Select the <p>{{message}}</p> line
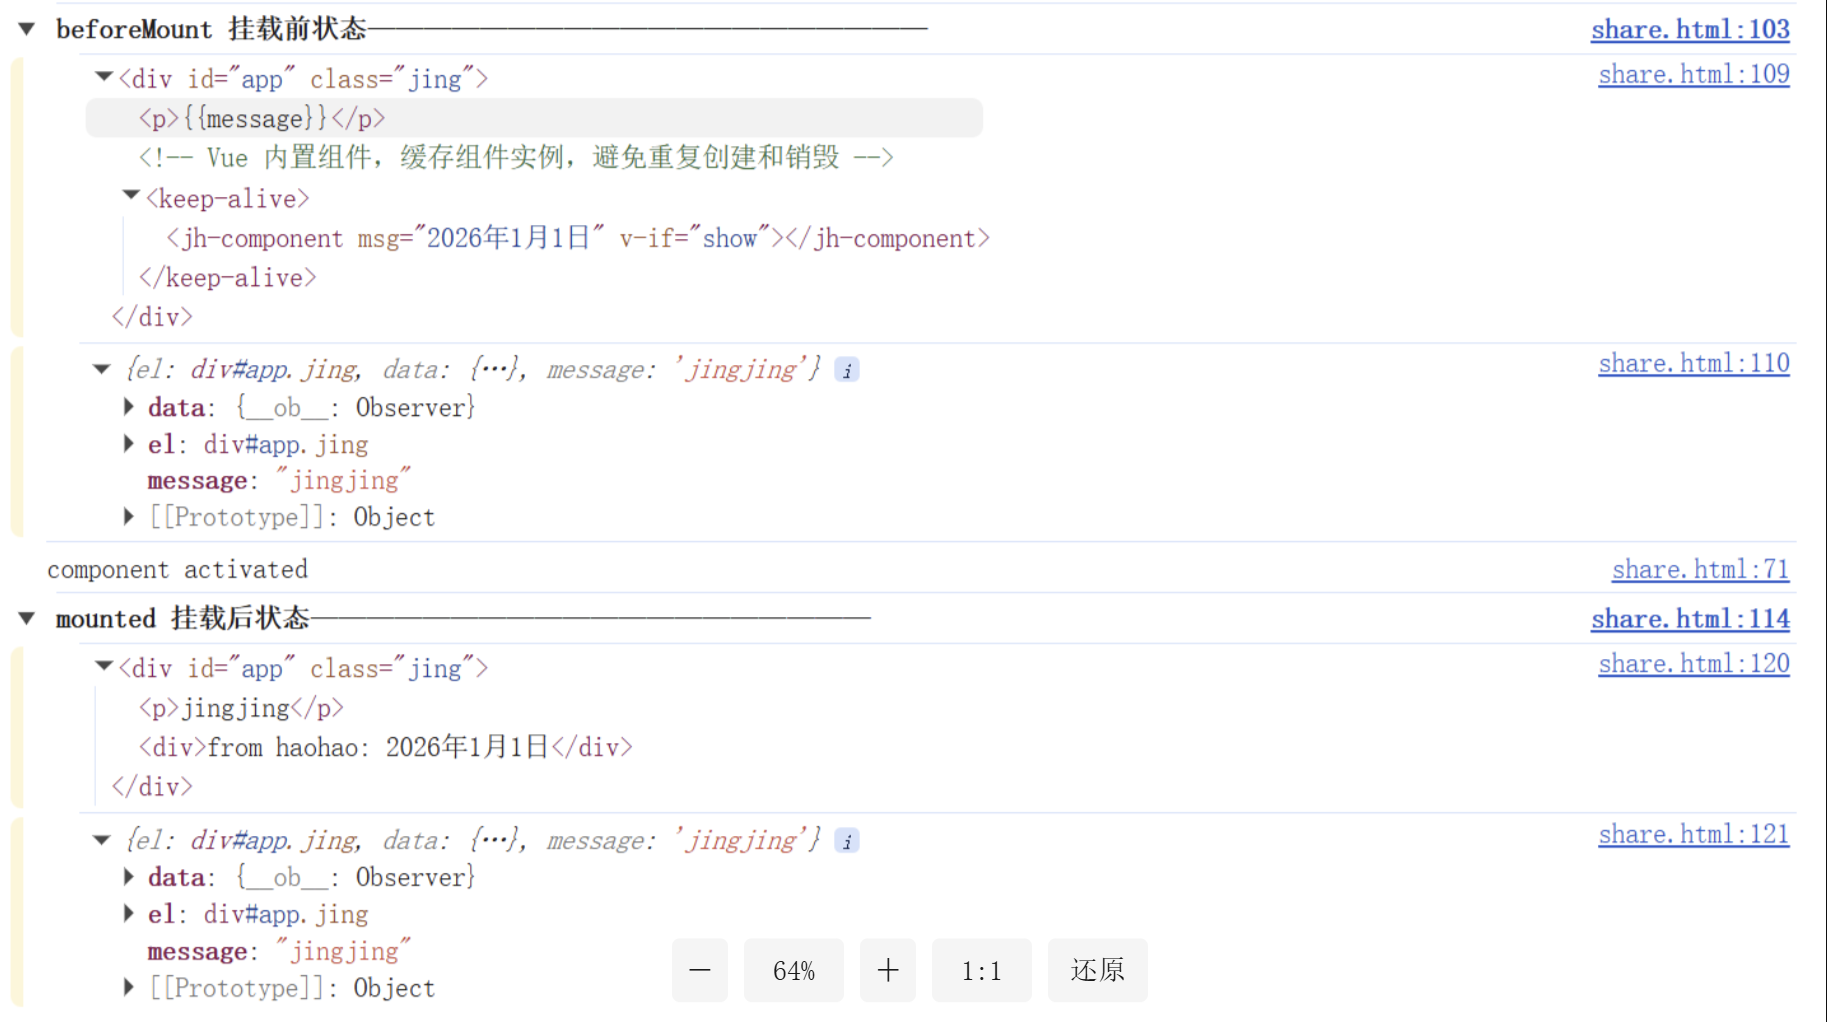 click(534, 118)
